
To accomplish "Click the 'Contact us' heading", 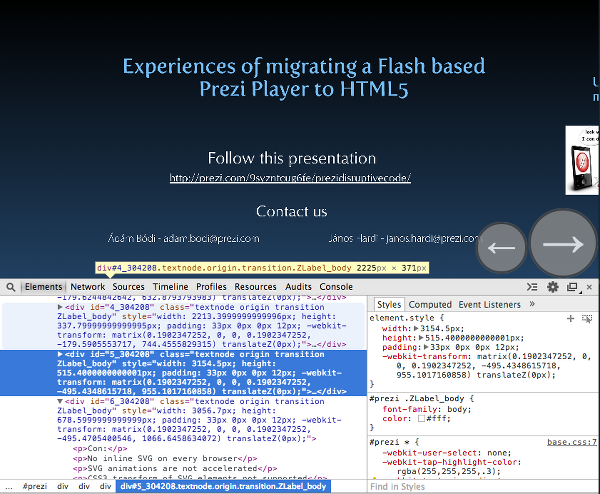I will pyautogui.click(x=292, y=211).
